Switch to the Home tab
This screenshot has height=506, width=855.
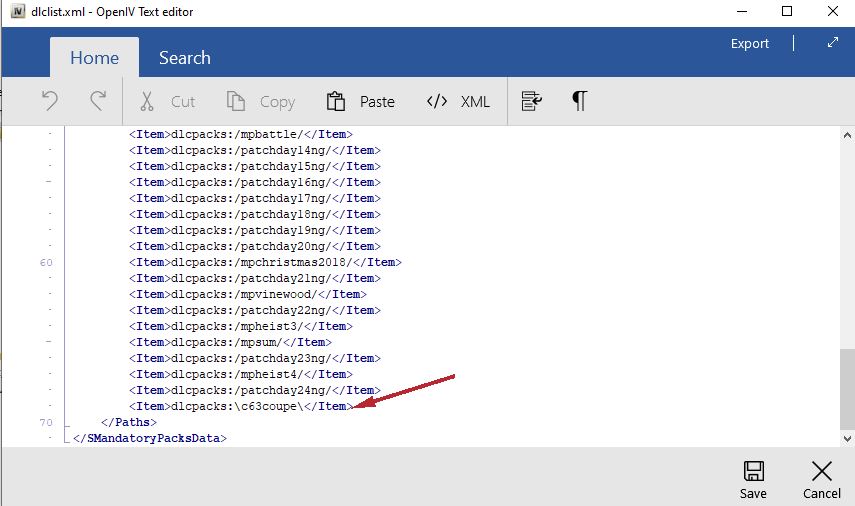click(x=94, y=58)
